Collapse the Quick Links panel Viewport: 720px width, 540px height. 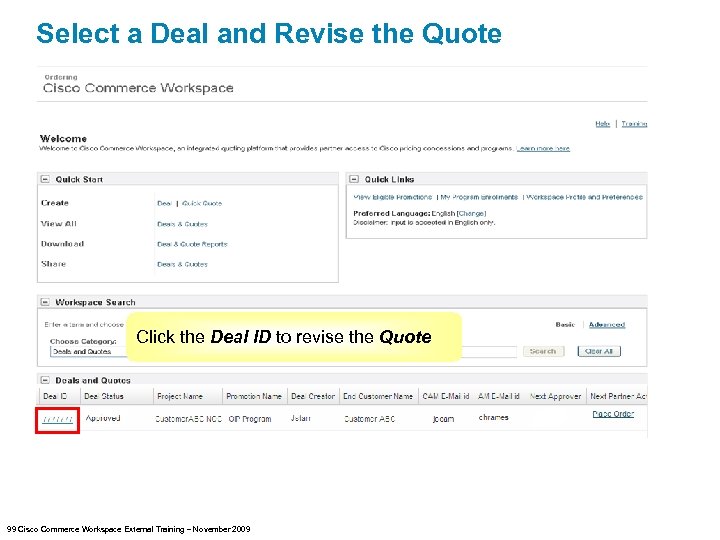(354, 179)
